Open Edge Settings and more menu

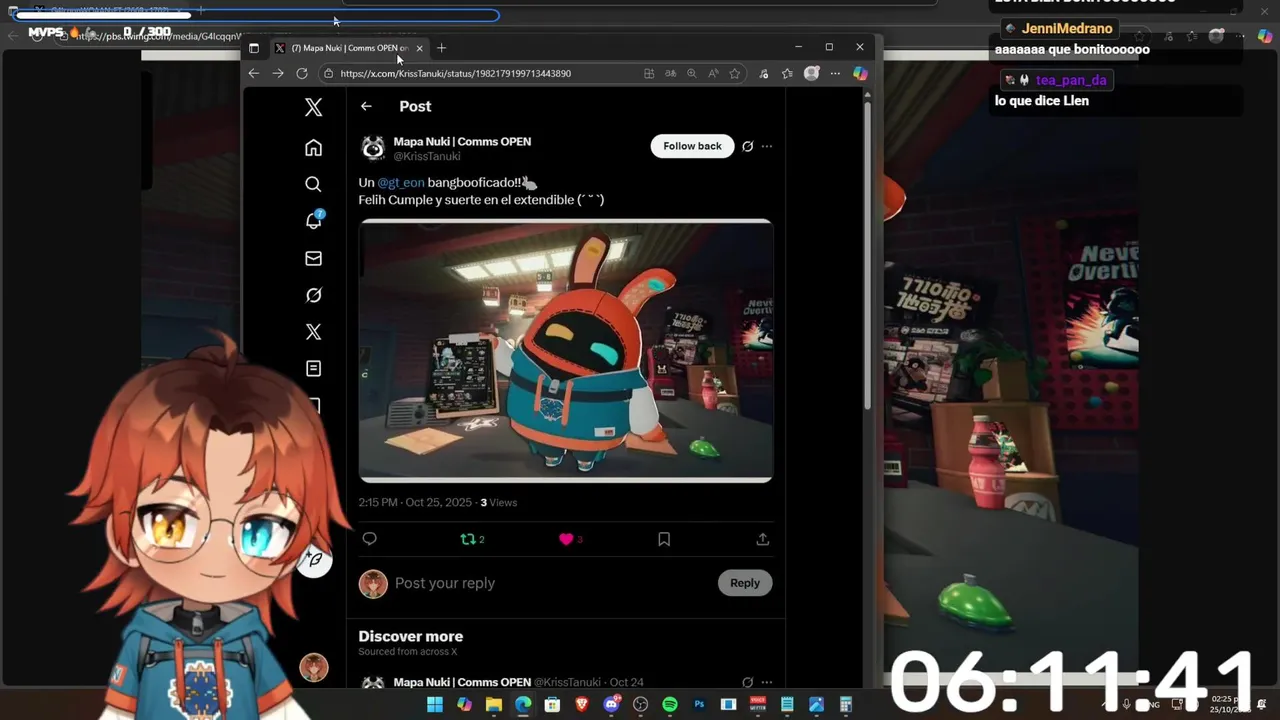(x=835, y=73)
